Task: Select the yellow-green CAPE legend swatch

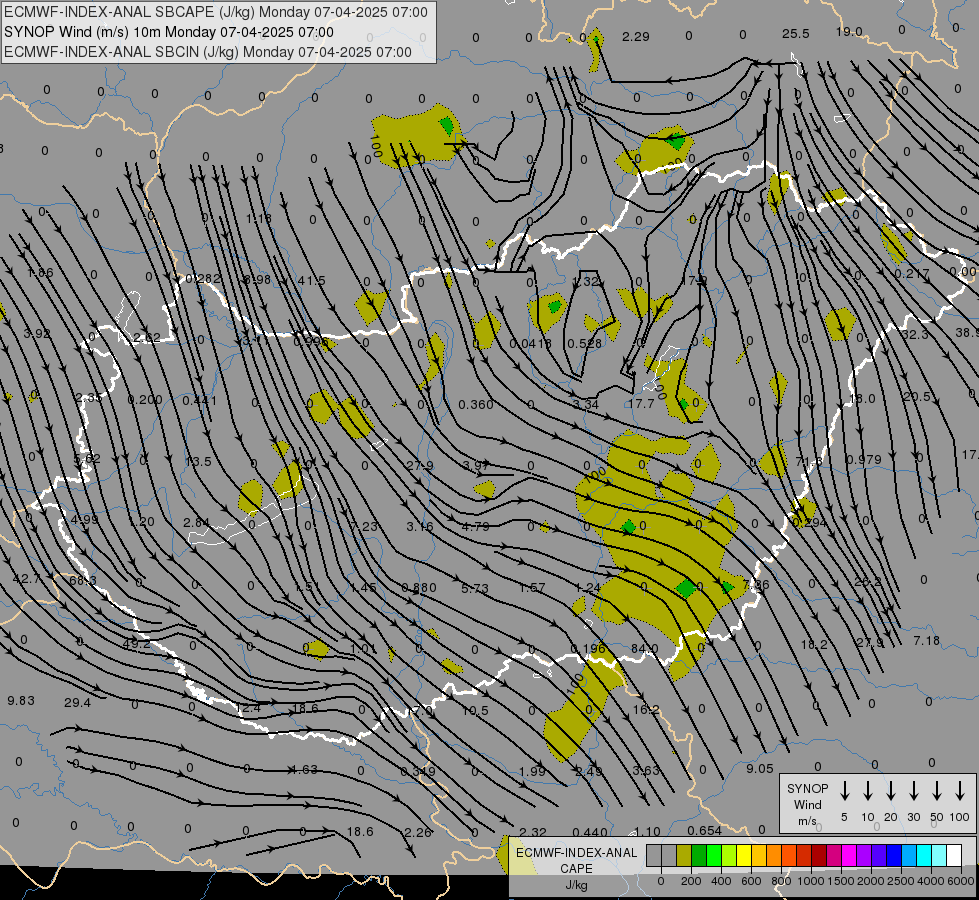Action: (x=729, y=856)
